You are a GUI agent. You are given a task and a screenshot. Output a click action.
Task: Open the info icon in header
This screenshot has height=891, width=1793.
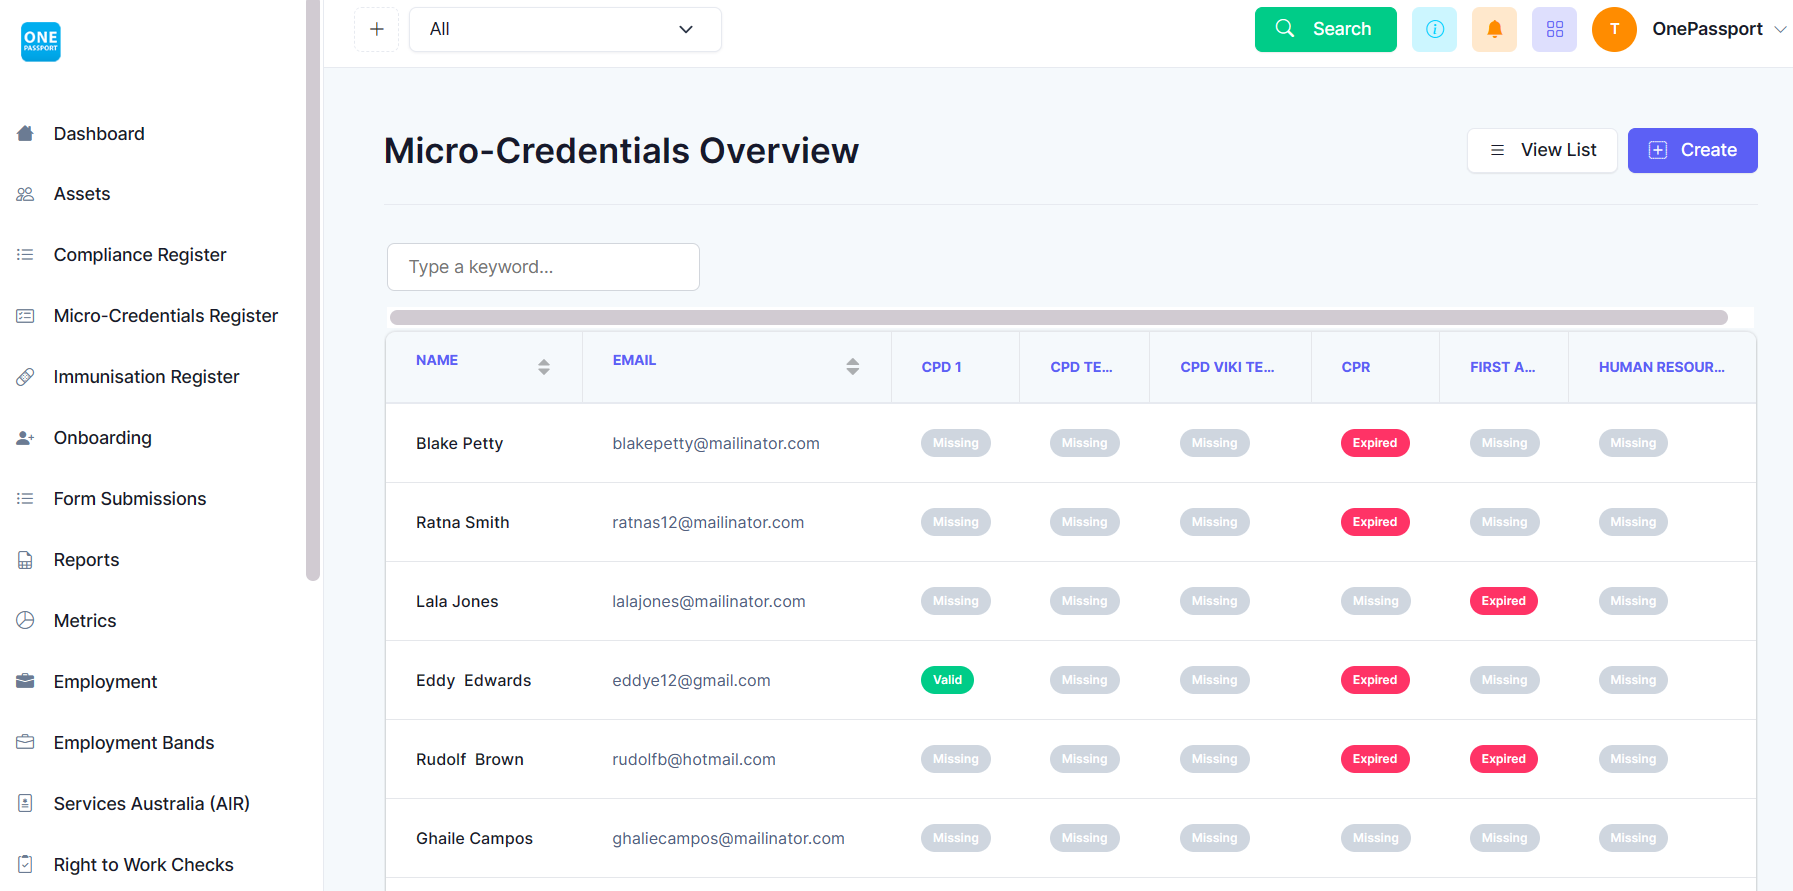click(1434, 30)
